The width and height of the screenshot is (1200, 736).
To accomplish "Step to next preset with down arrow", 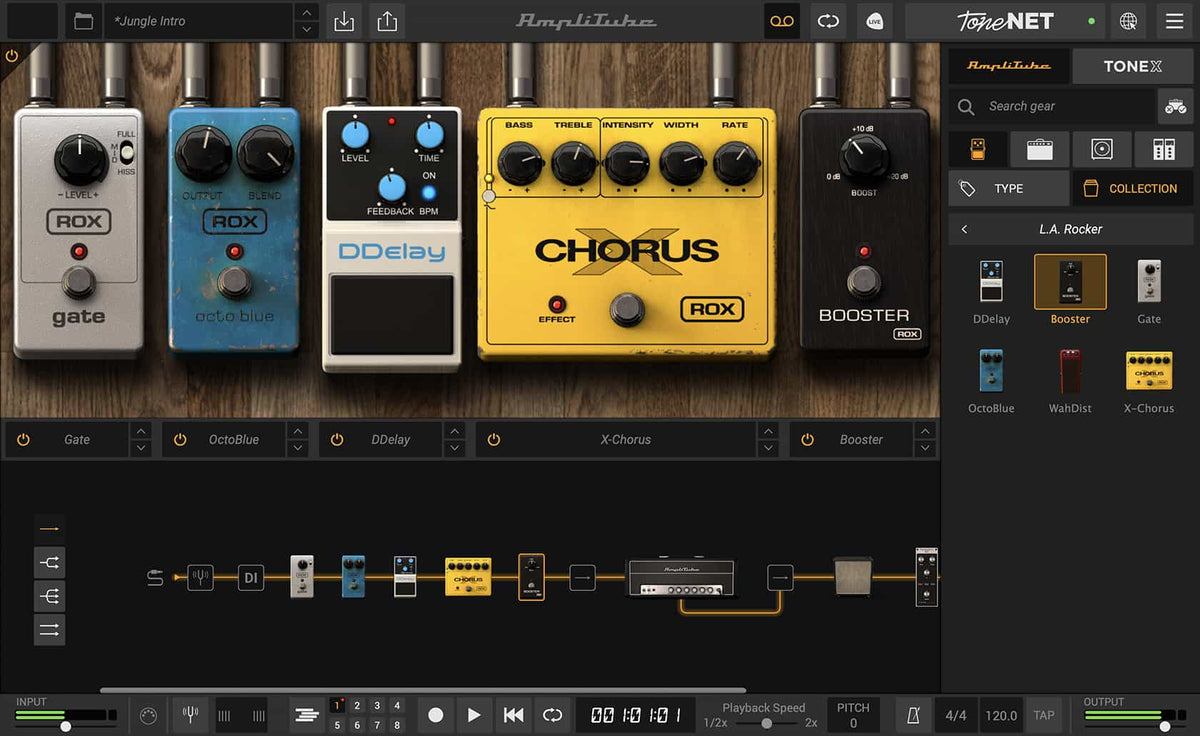I will point(307,30).
